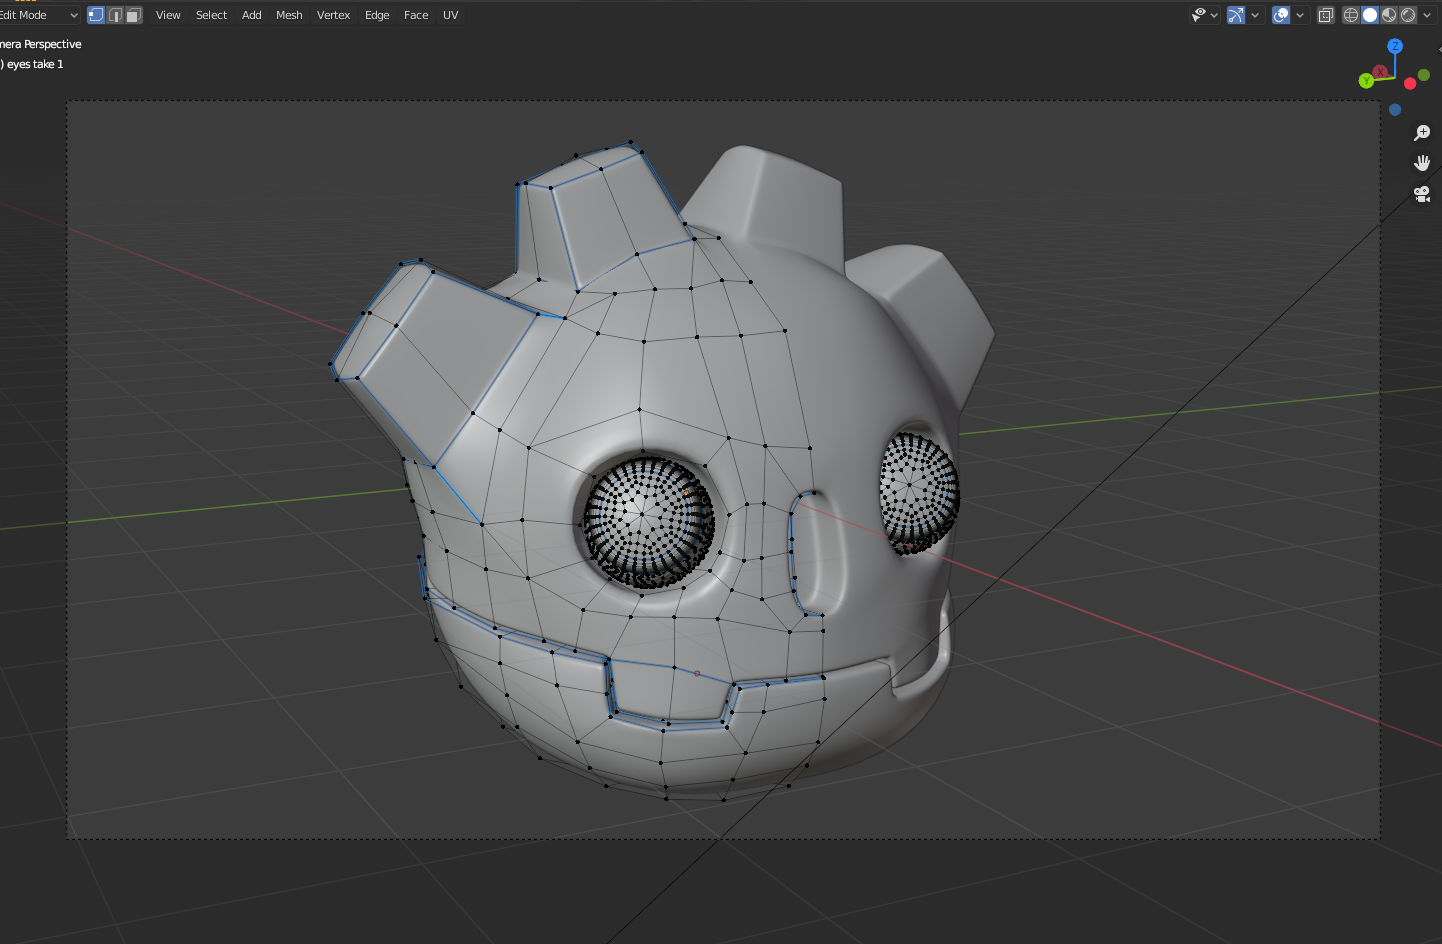
Task: Open the UV menu
Action: tap(450, 14)
